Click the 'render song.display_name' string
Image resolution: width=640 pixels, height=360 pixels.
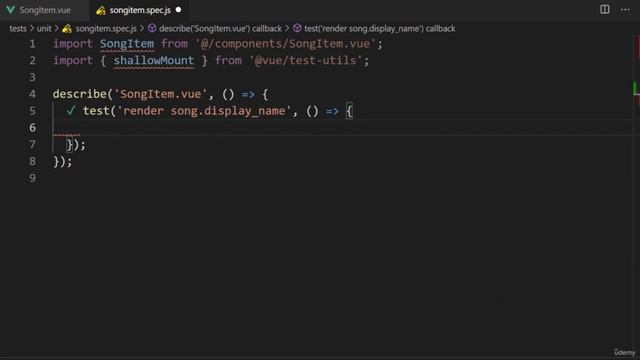(204, 111)
